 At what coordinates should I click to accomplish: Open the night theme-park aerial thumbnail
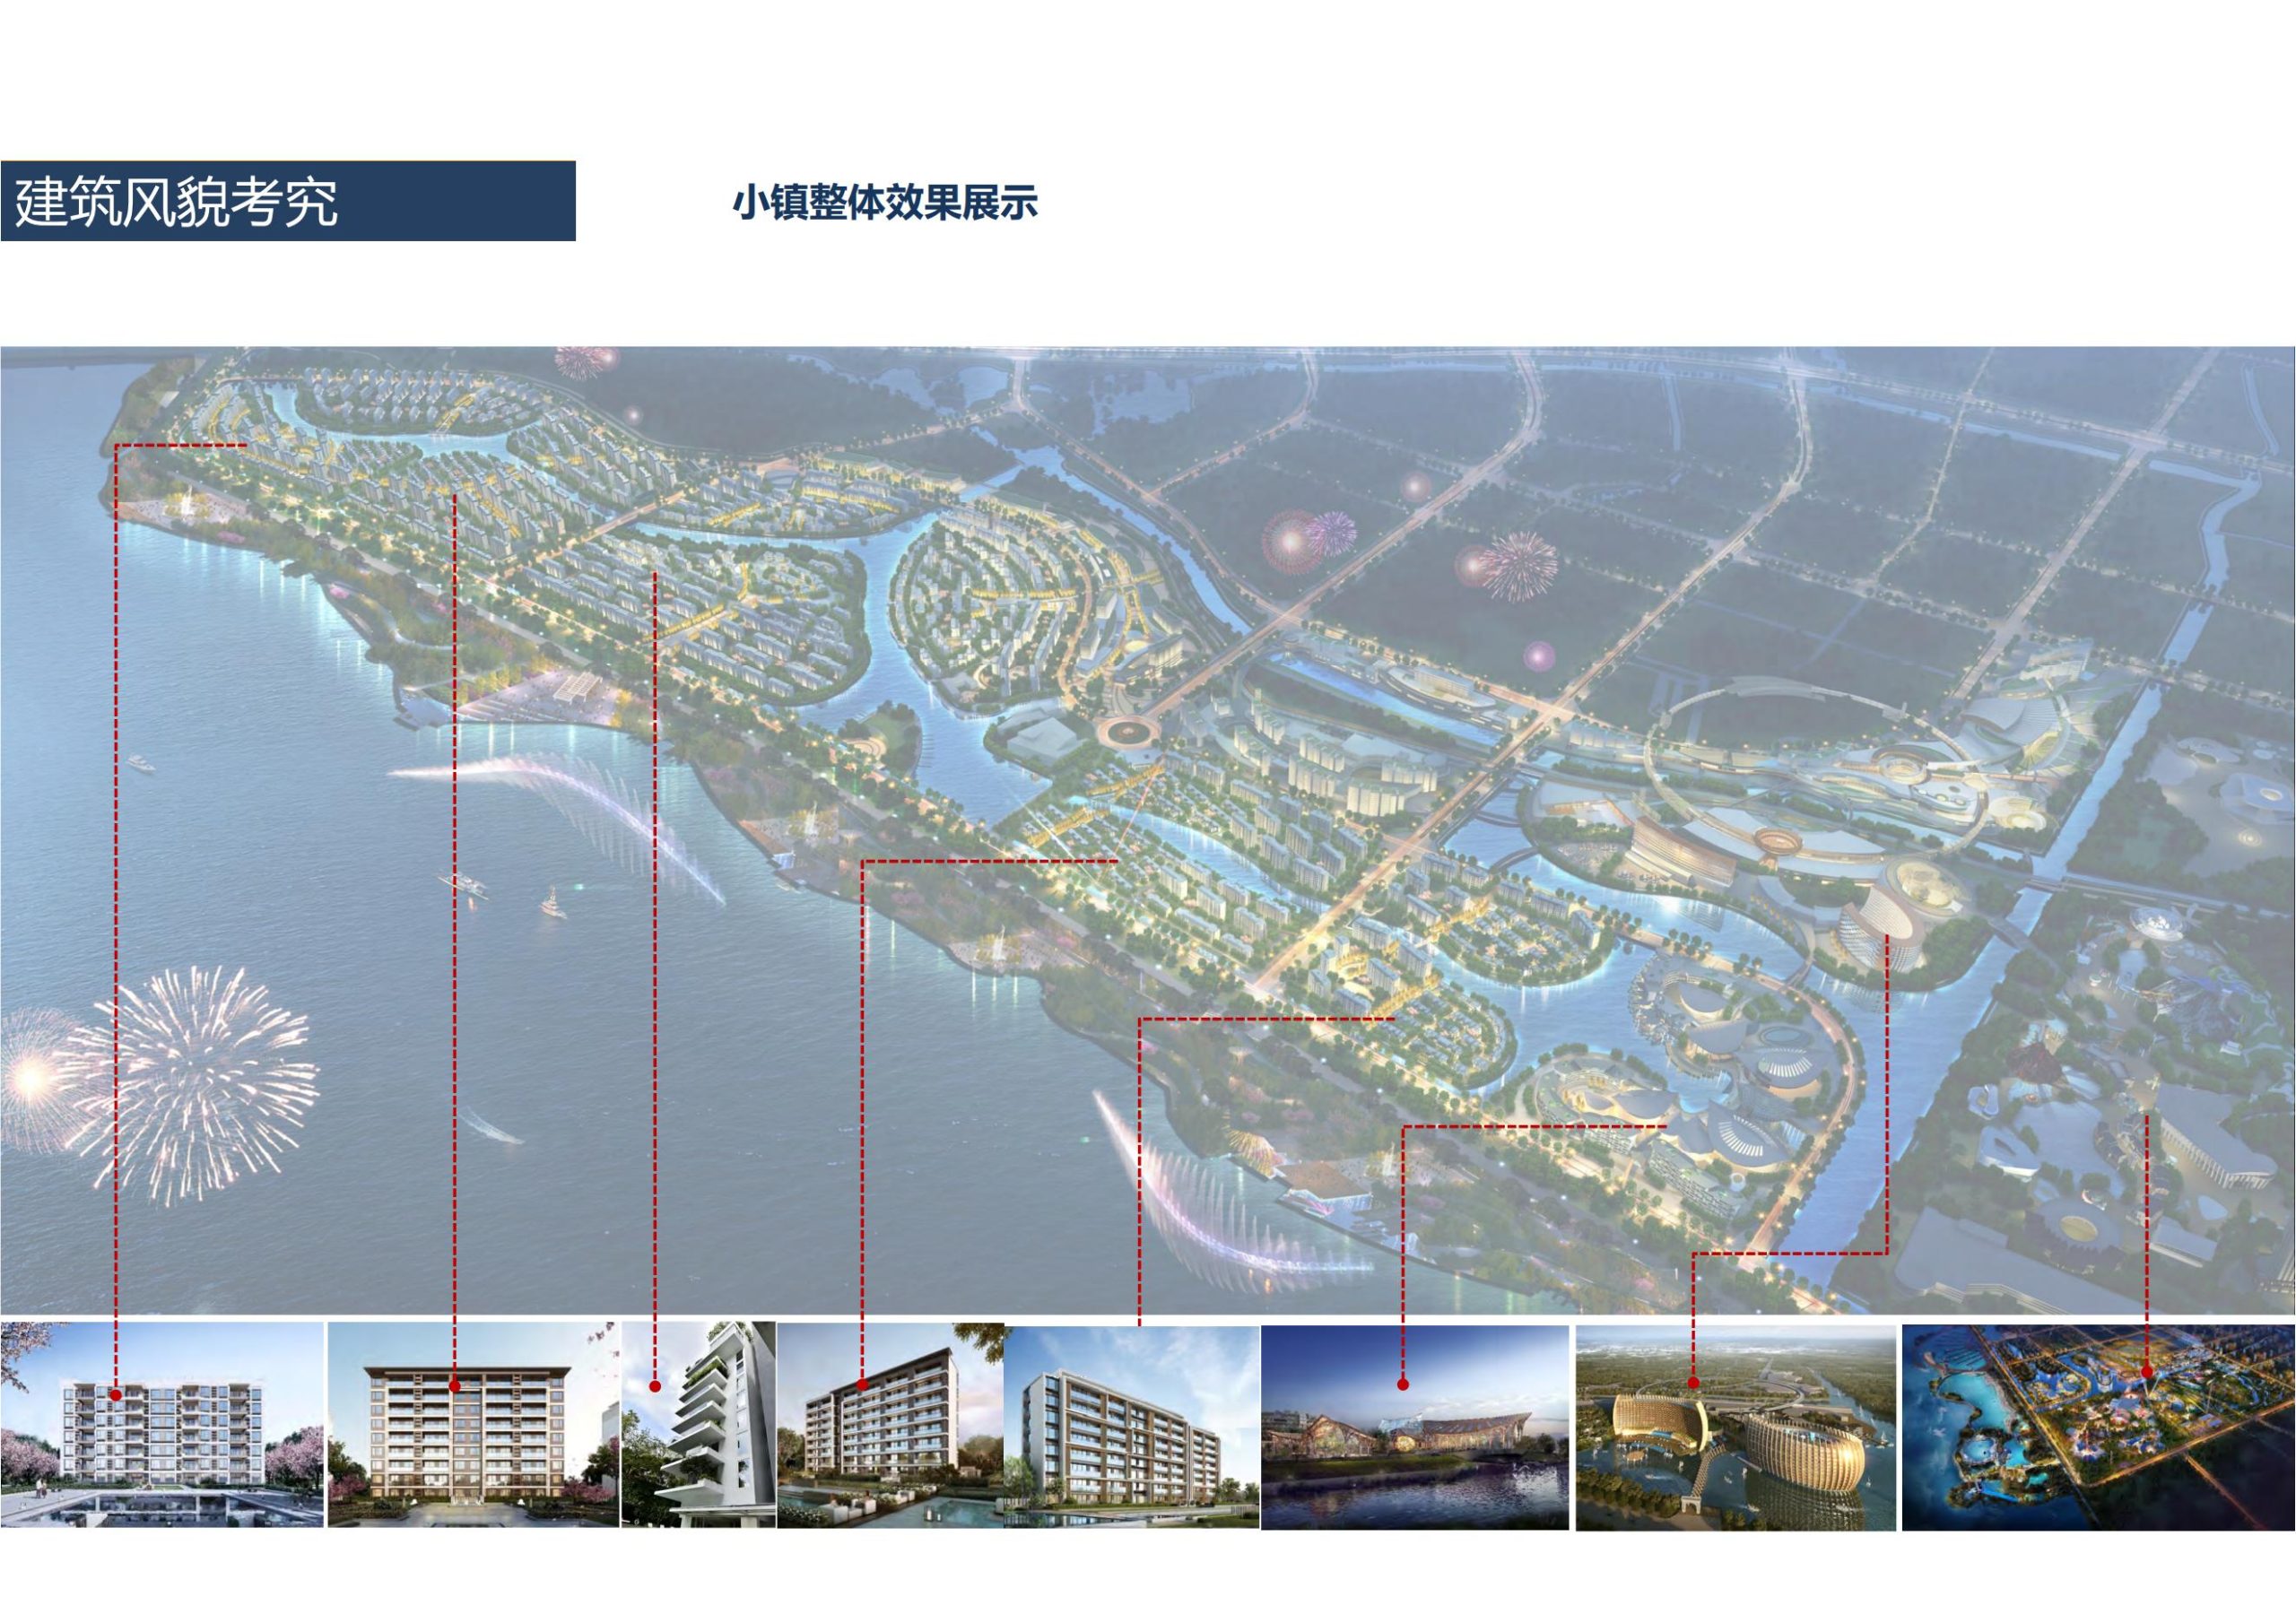(x=2098, y=1428)
